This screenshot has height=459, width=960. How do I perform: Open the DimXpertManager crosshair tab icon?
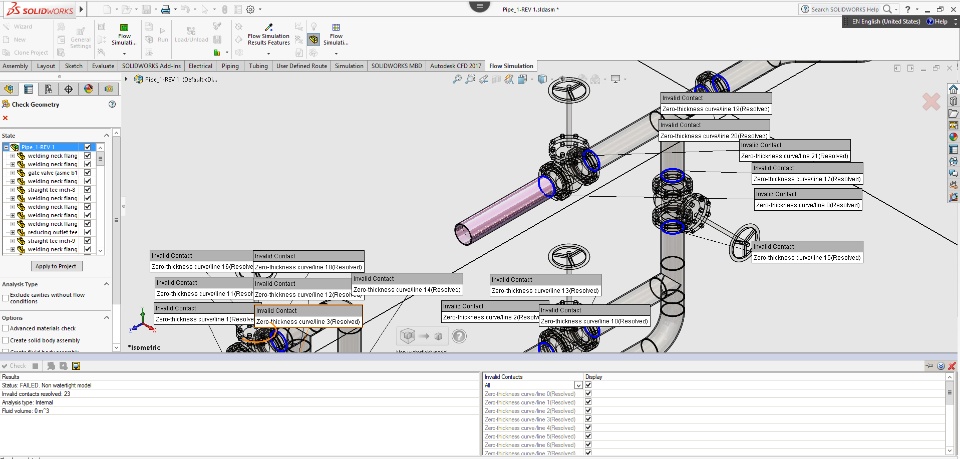click(68, 89)
